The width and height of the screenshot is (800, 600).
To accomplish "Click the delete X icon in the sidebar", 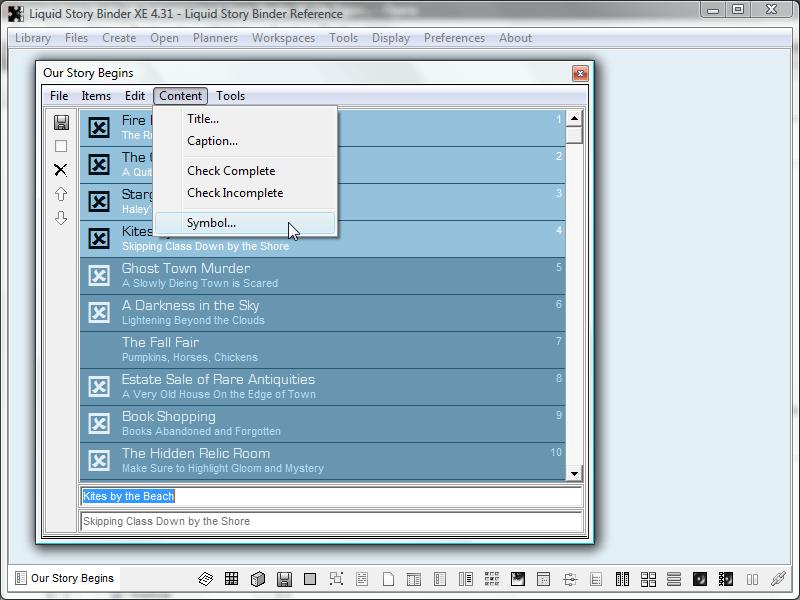I will [x=61, y=170].
